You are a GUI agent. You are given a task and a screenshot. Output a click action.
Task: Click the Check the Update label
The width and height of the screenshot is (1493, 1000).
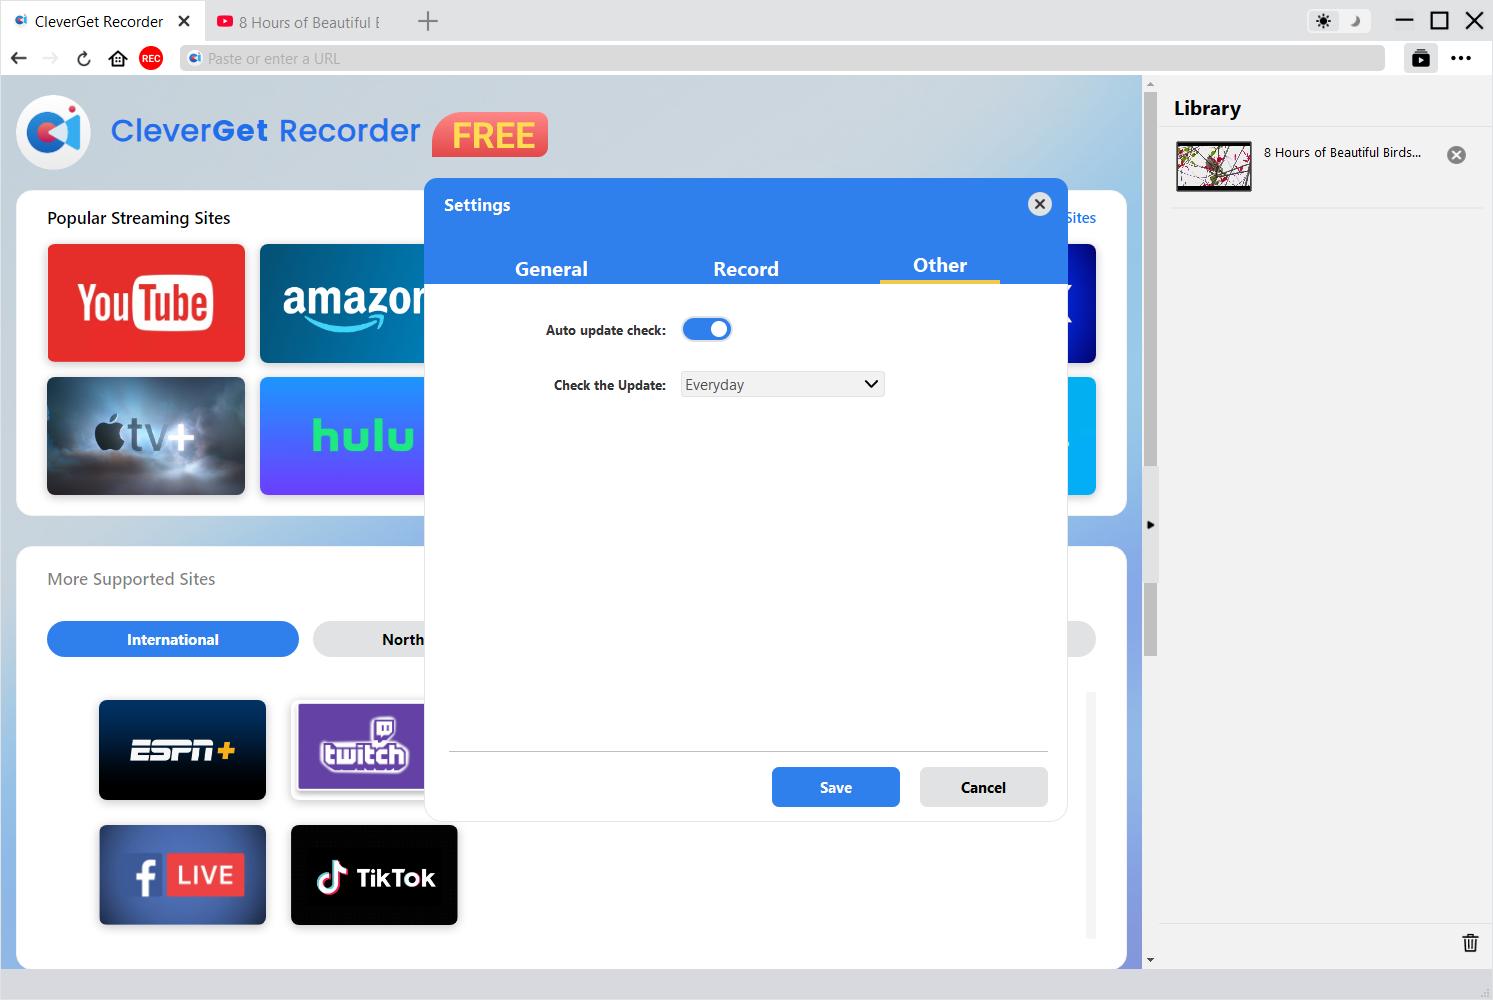(610, 385)
